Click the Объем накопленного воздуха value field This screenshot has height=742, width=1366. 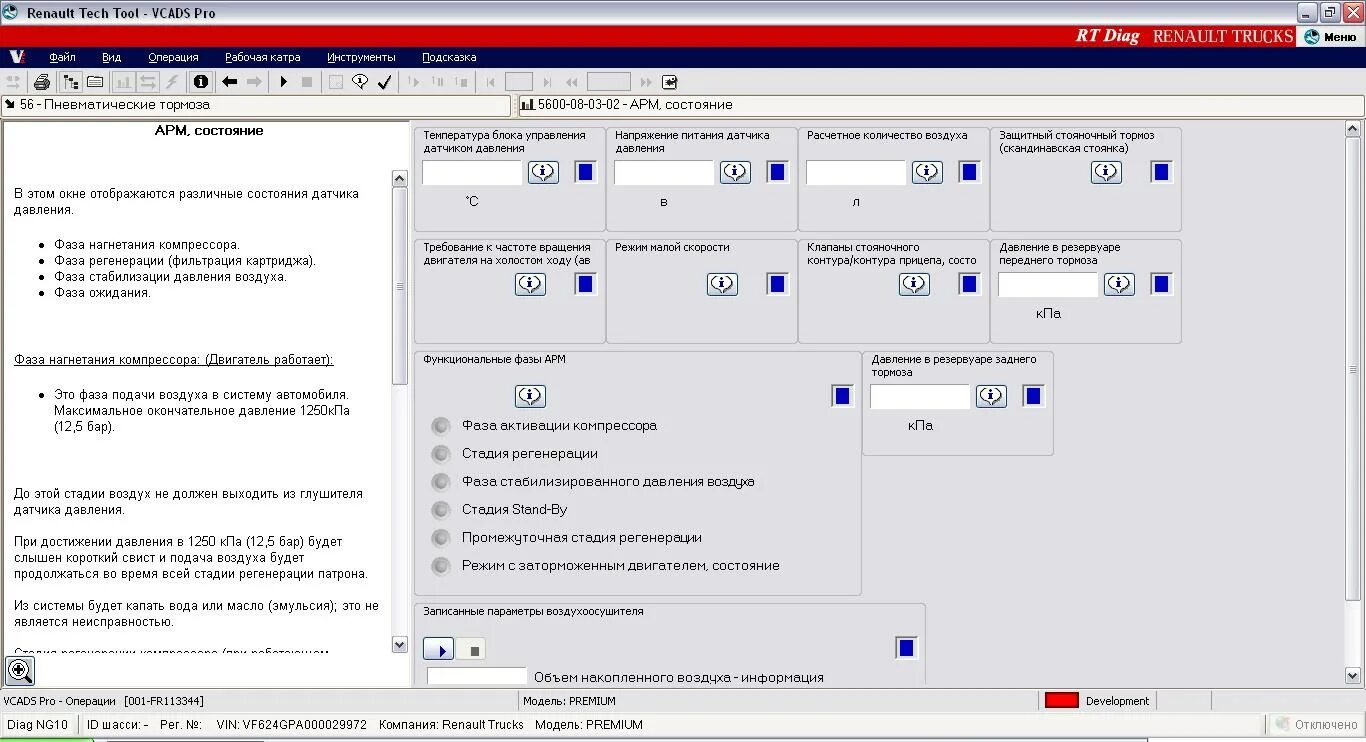point(477,677)
